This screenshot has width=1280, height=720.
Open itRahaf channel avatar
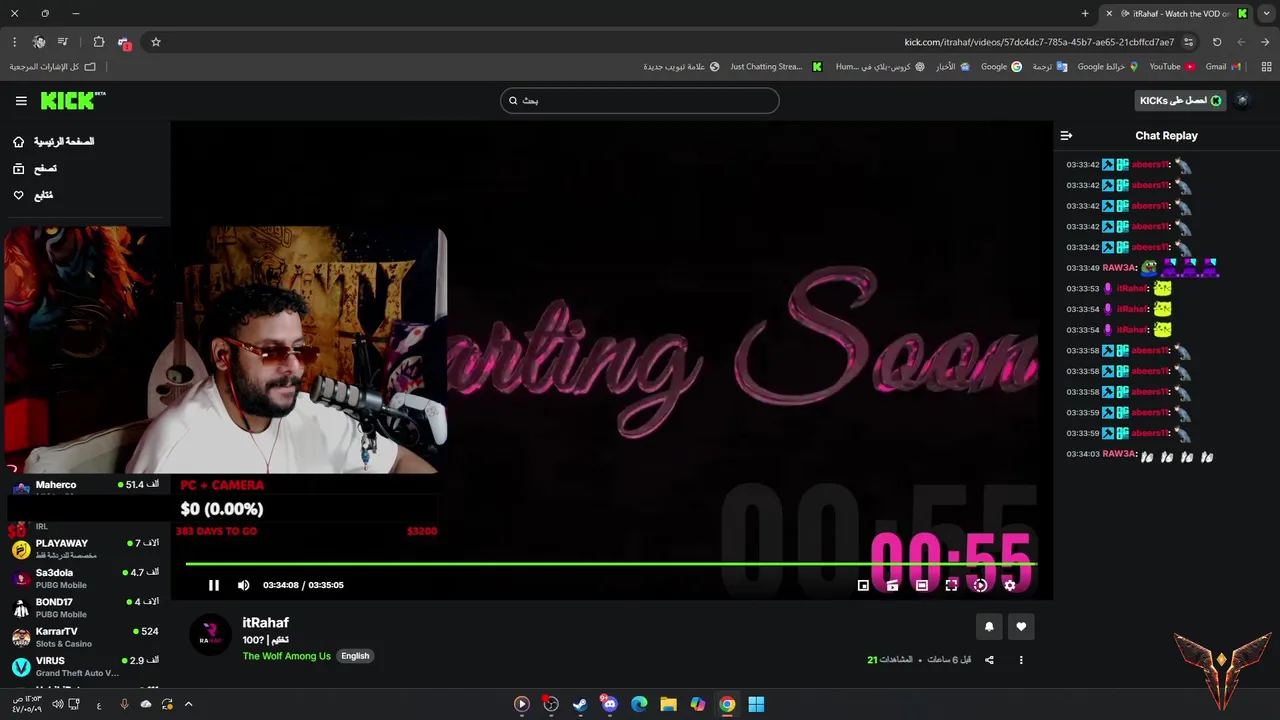pos(210,635)
